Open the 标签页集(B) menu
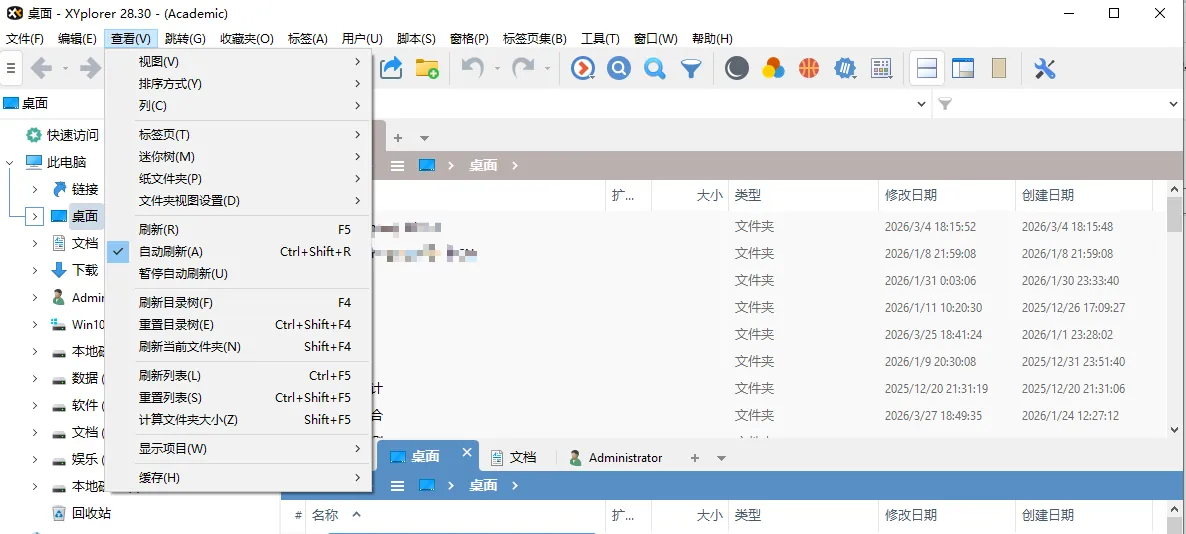1186x534 pixels. coord(535,39)
